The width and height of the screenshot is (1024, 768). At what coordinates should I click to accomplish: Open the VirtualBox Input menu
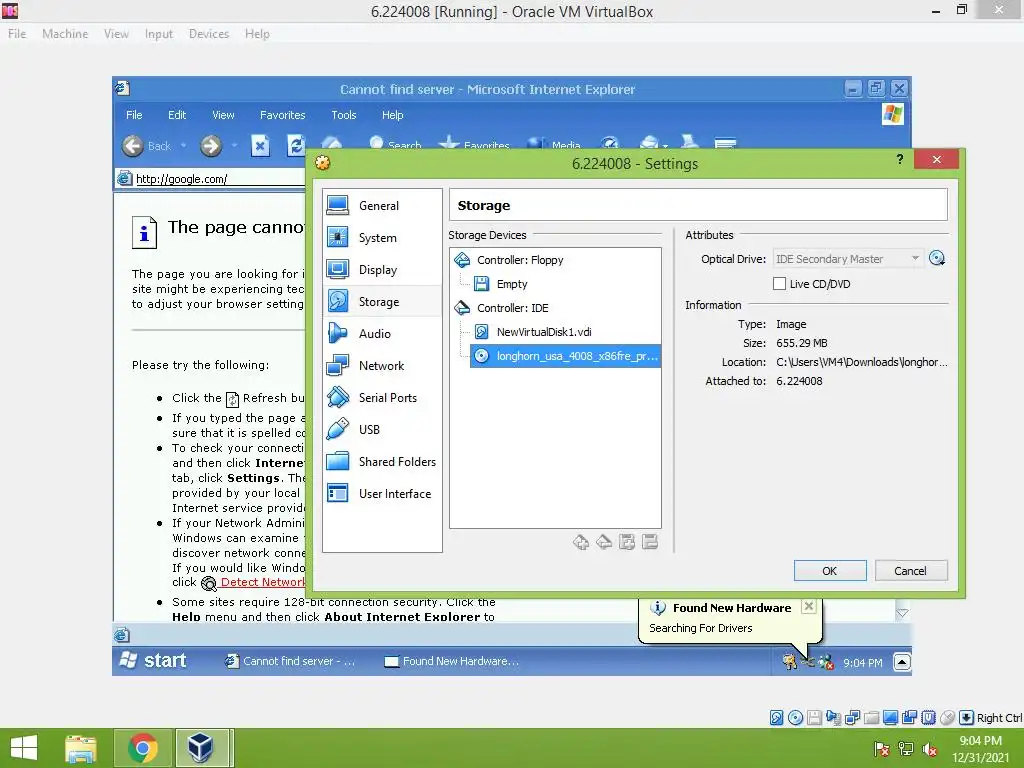point(159,34)
